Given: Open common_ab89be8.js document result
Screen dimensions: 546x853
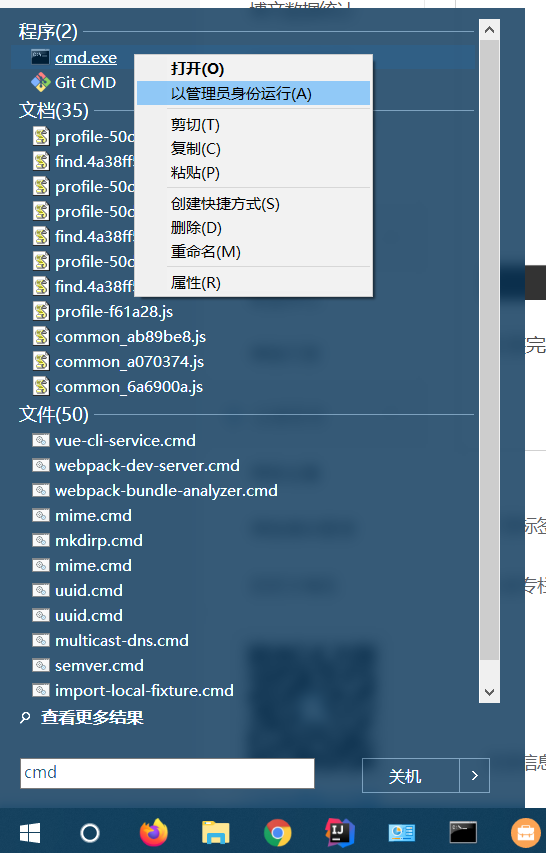Looking at the screenshot, I should pos(131,337).
